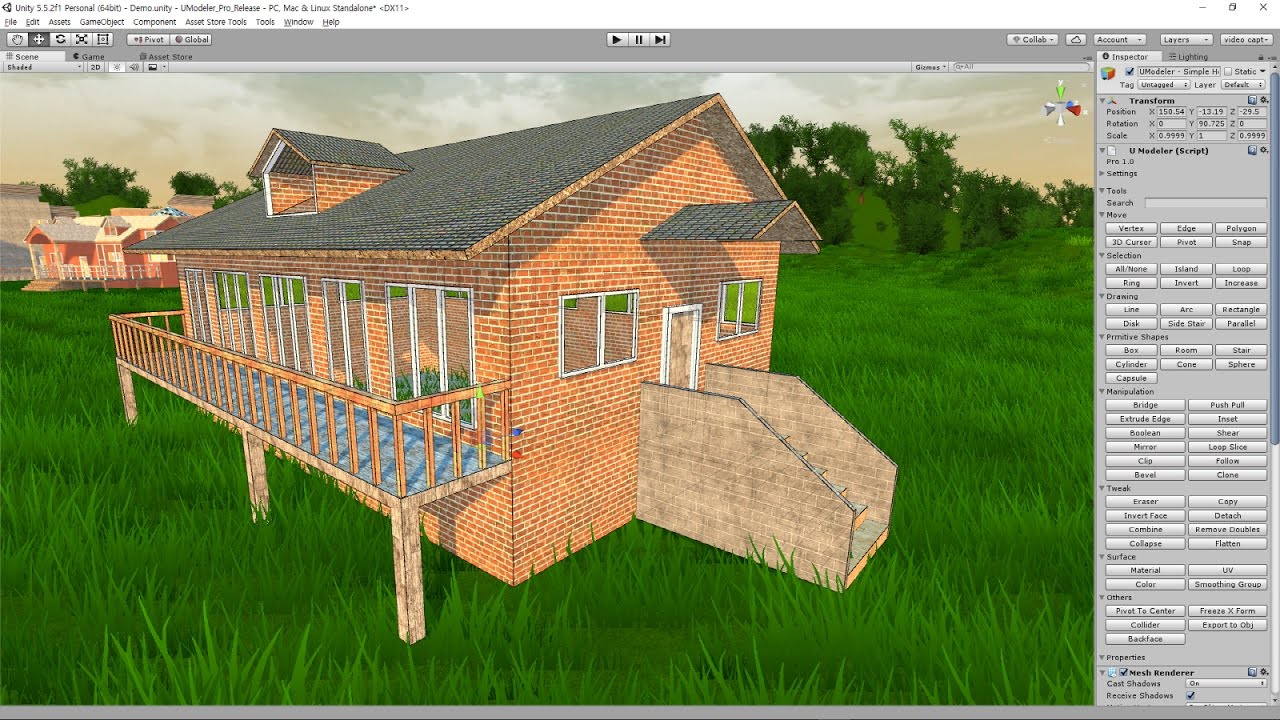The width and height of the screenshot is (1280, 720).
Task: Open the Unity Cloud services panel
Action: [x=1075, y=39]
